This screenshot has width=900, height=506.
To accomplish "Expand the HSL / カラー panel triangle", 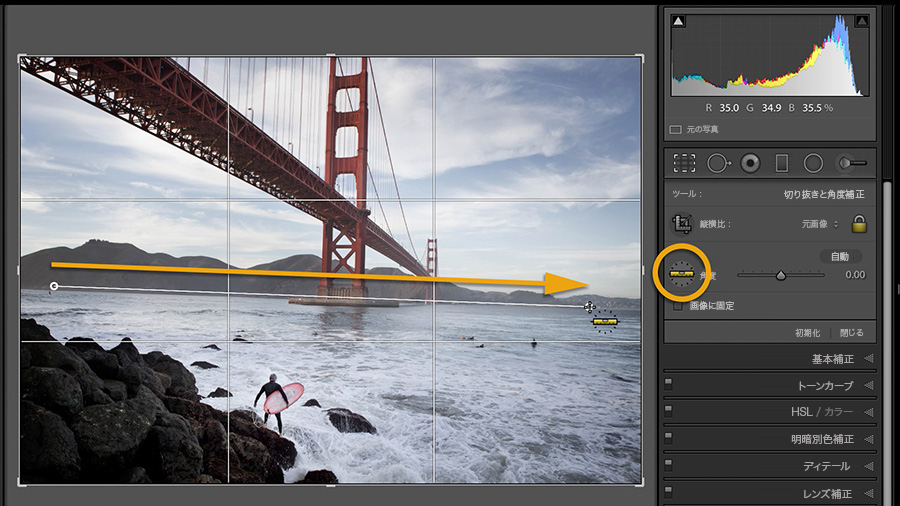I will tap(868, 412).
